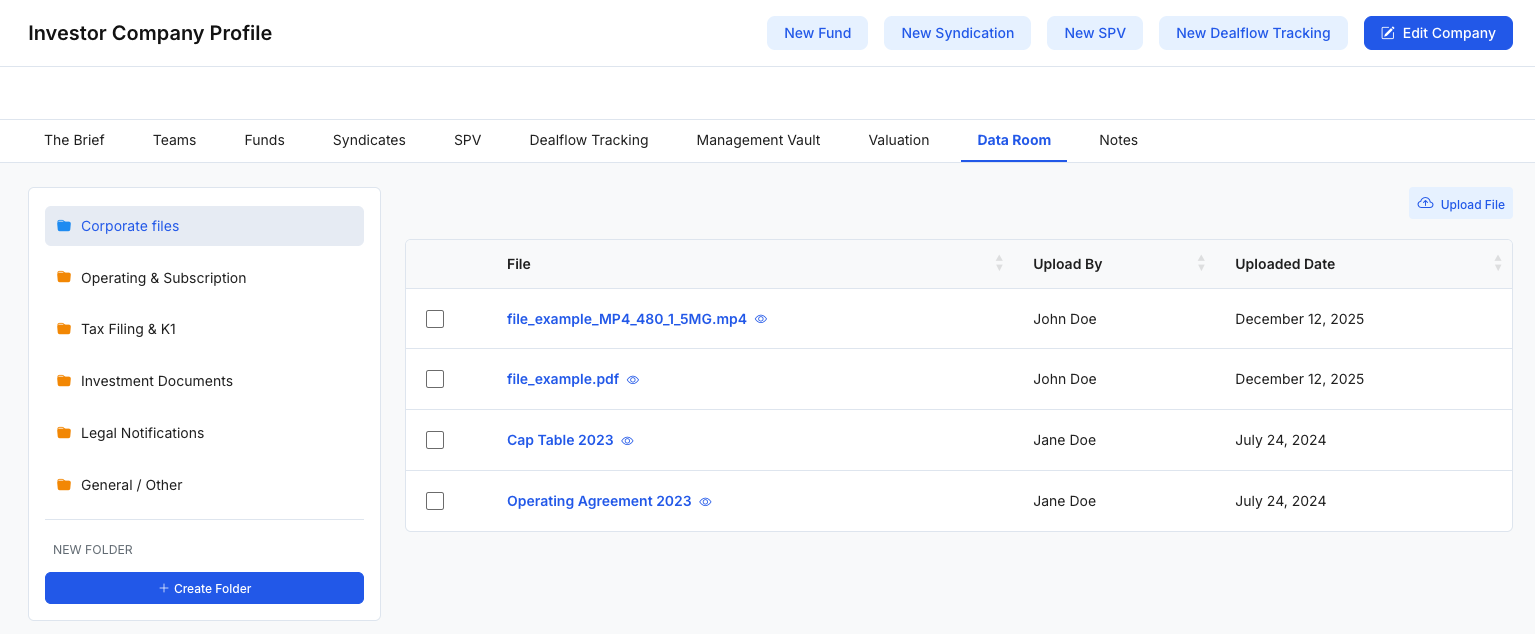Viewport: 1535px width, 634px height.
Task: Click the Investment Documents folder icon
Action: (64, 381)
